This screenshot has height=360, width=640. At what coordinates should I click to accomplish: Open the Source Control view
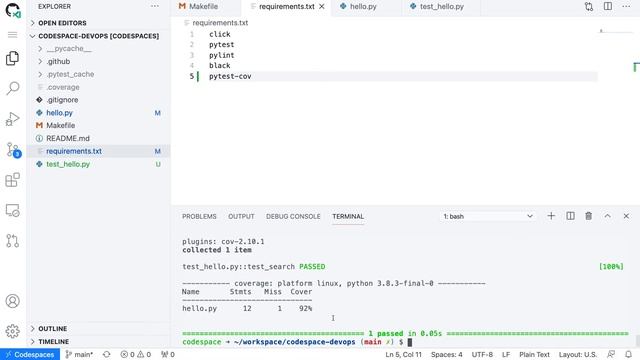pyautogui.click(x=13, y=149)
